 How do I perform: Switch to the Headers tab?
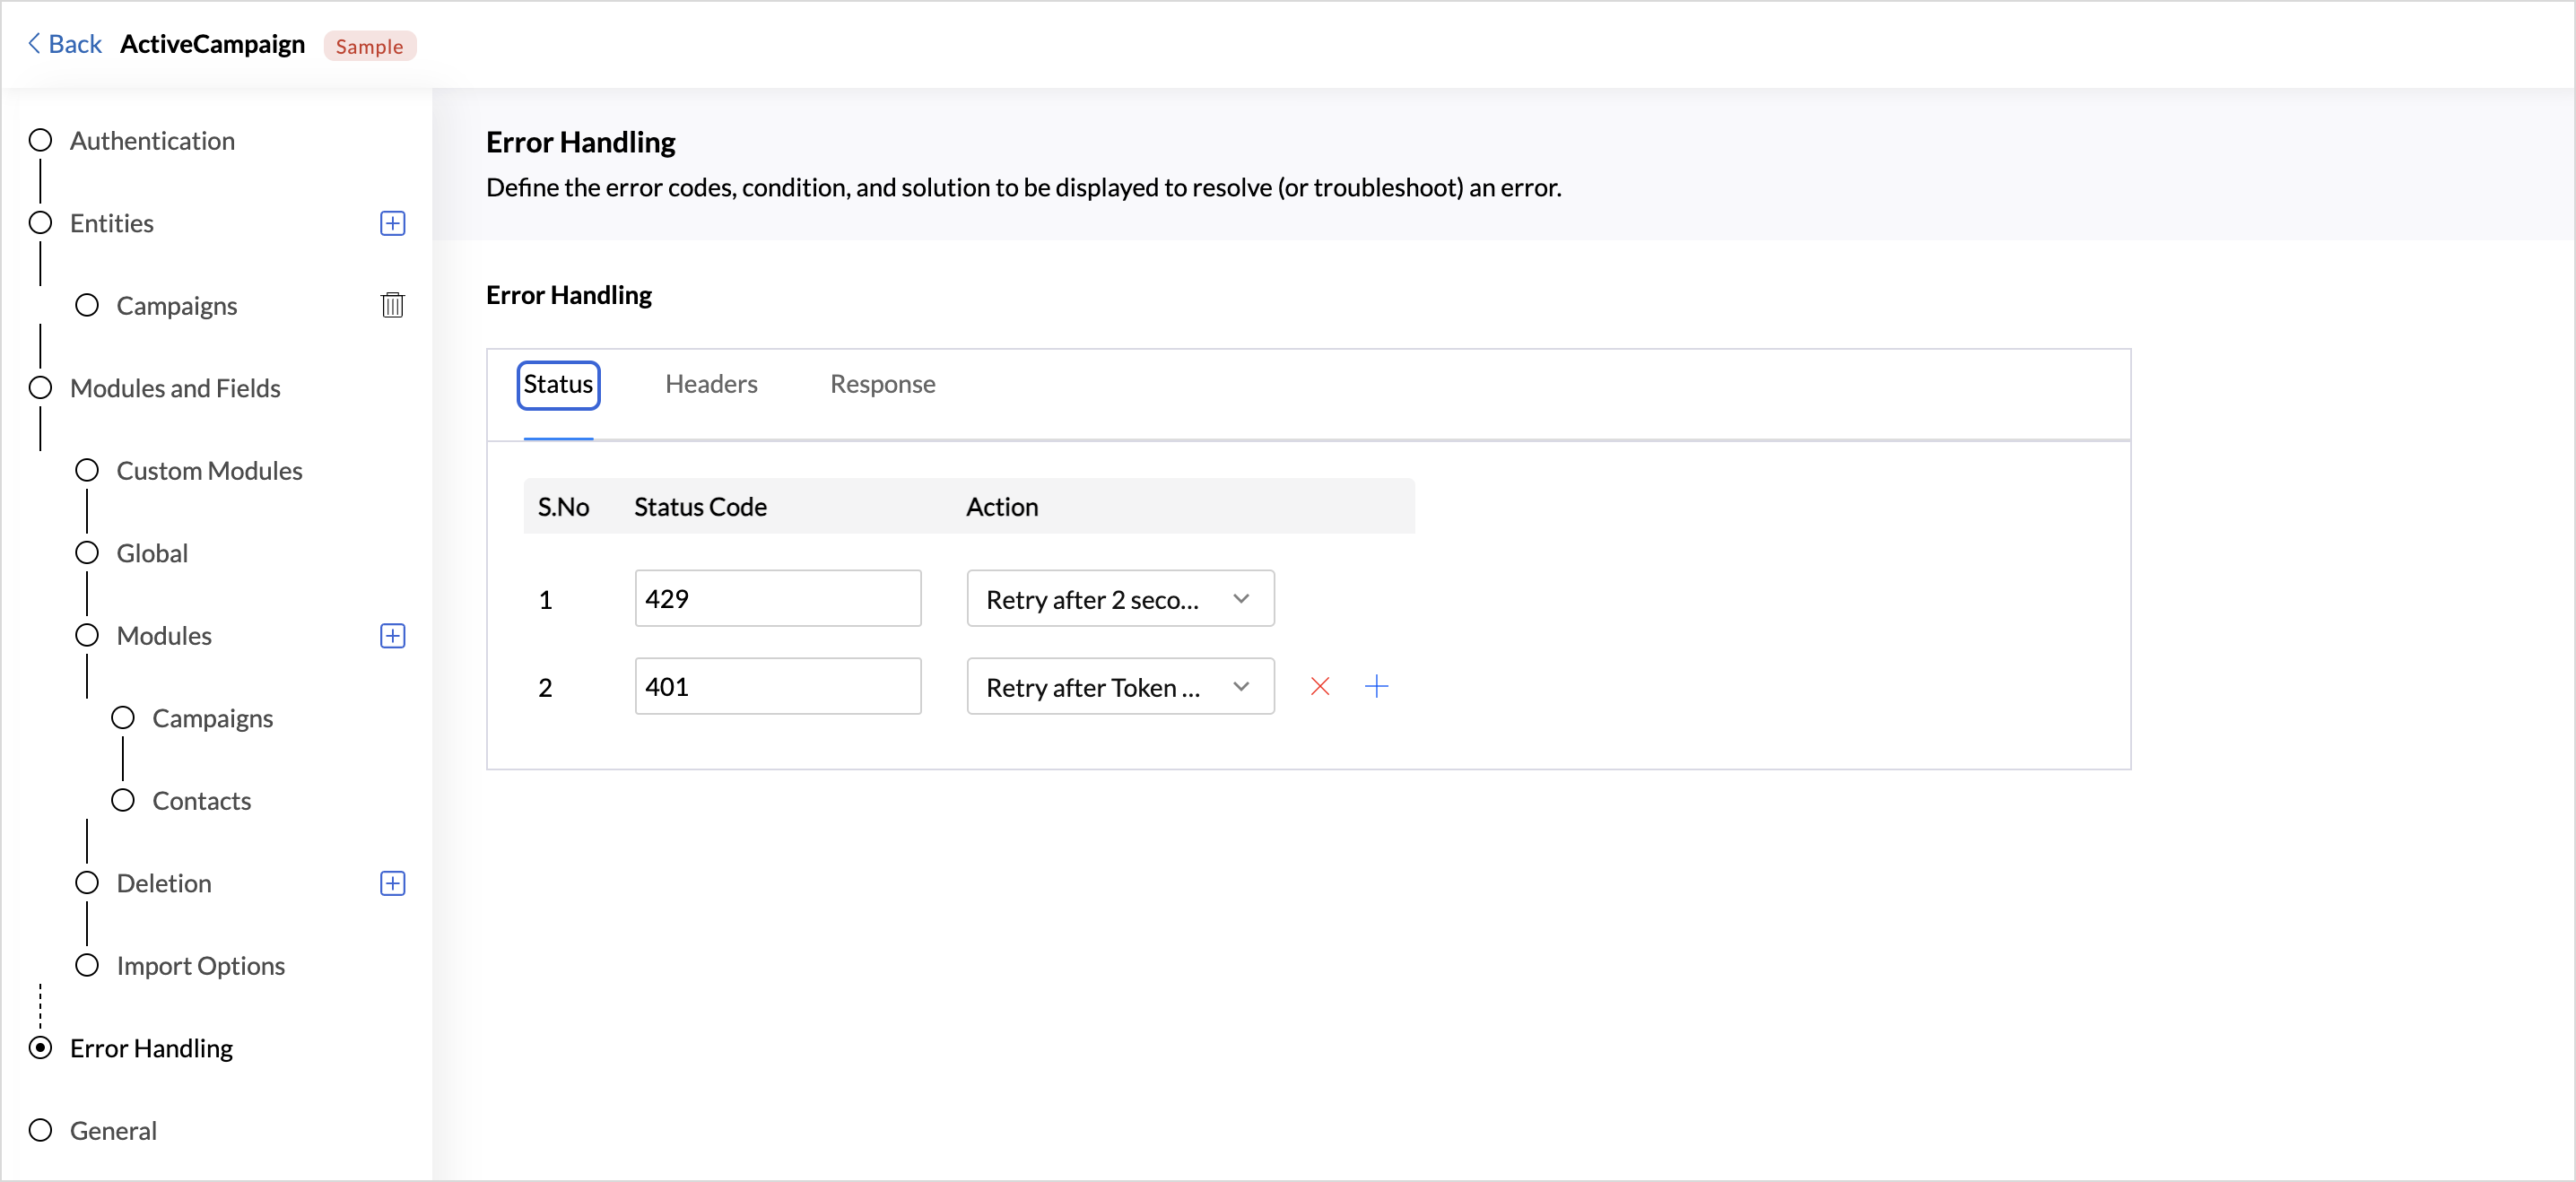[x=710, y=384]
